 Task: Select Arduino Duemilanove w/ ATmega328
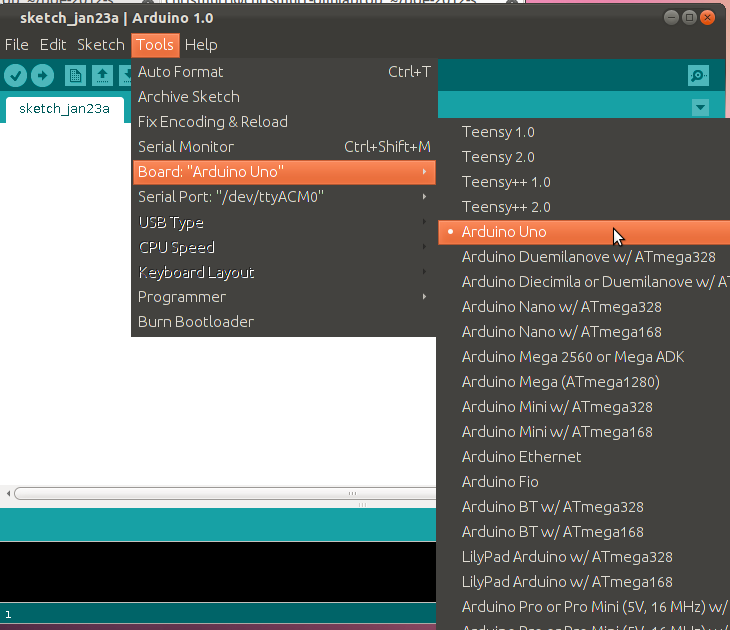tap(584, 257)
